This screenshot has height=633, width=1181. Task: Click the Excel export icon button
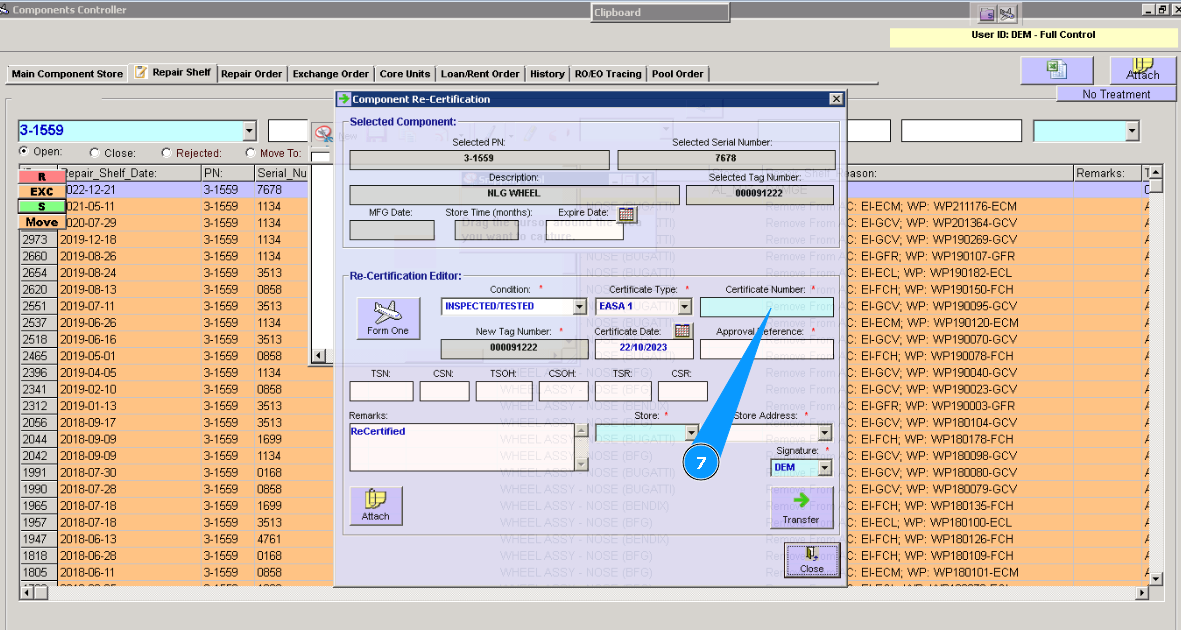(x=1056, y=70)
